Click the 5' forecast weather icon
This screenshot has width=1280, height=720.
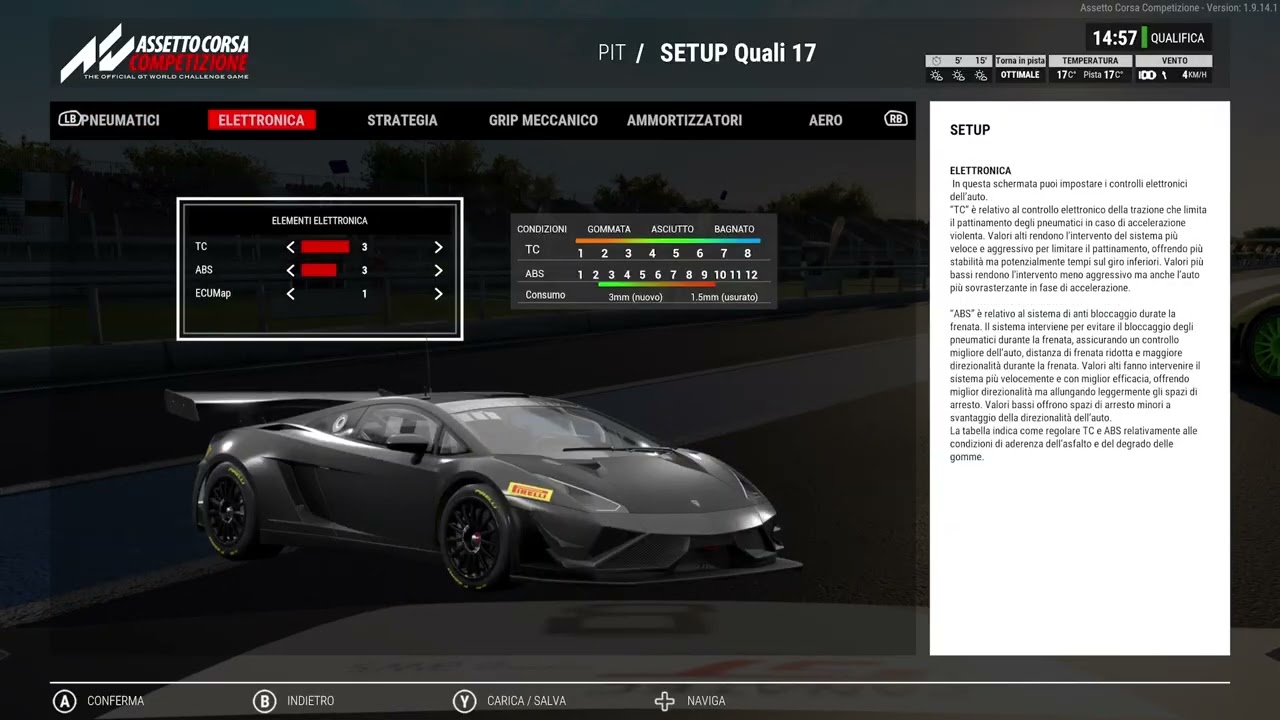(958, 75)
